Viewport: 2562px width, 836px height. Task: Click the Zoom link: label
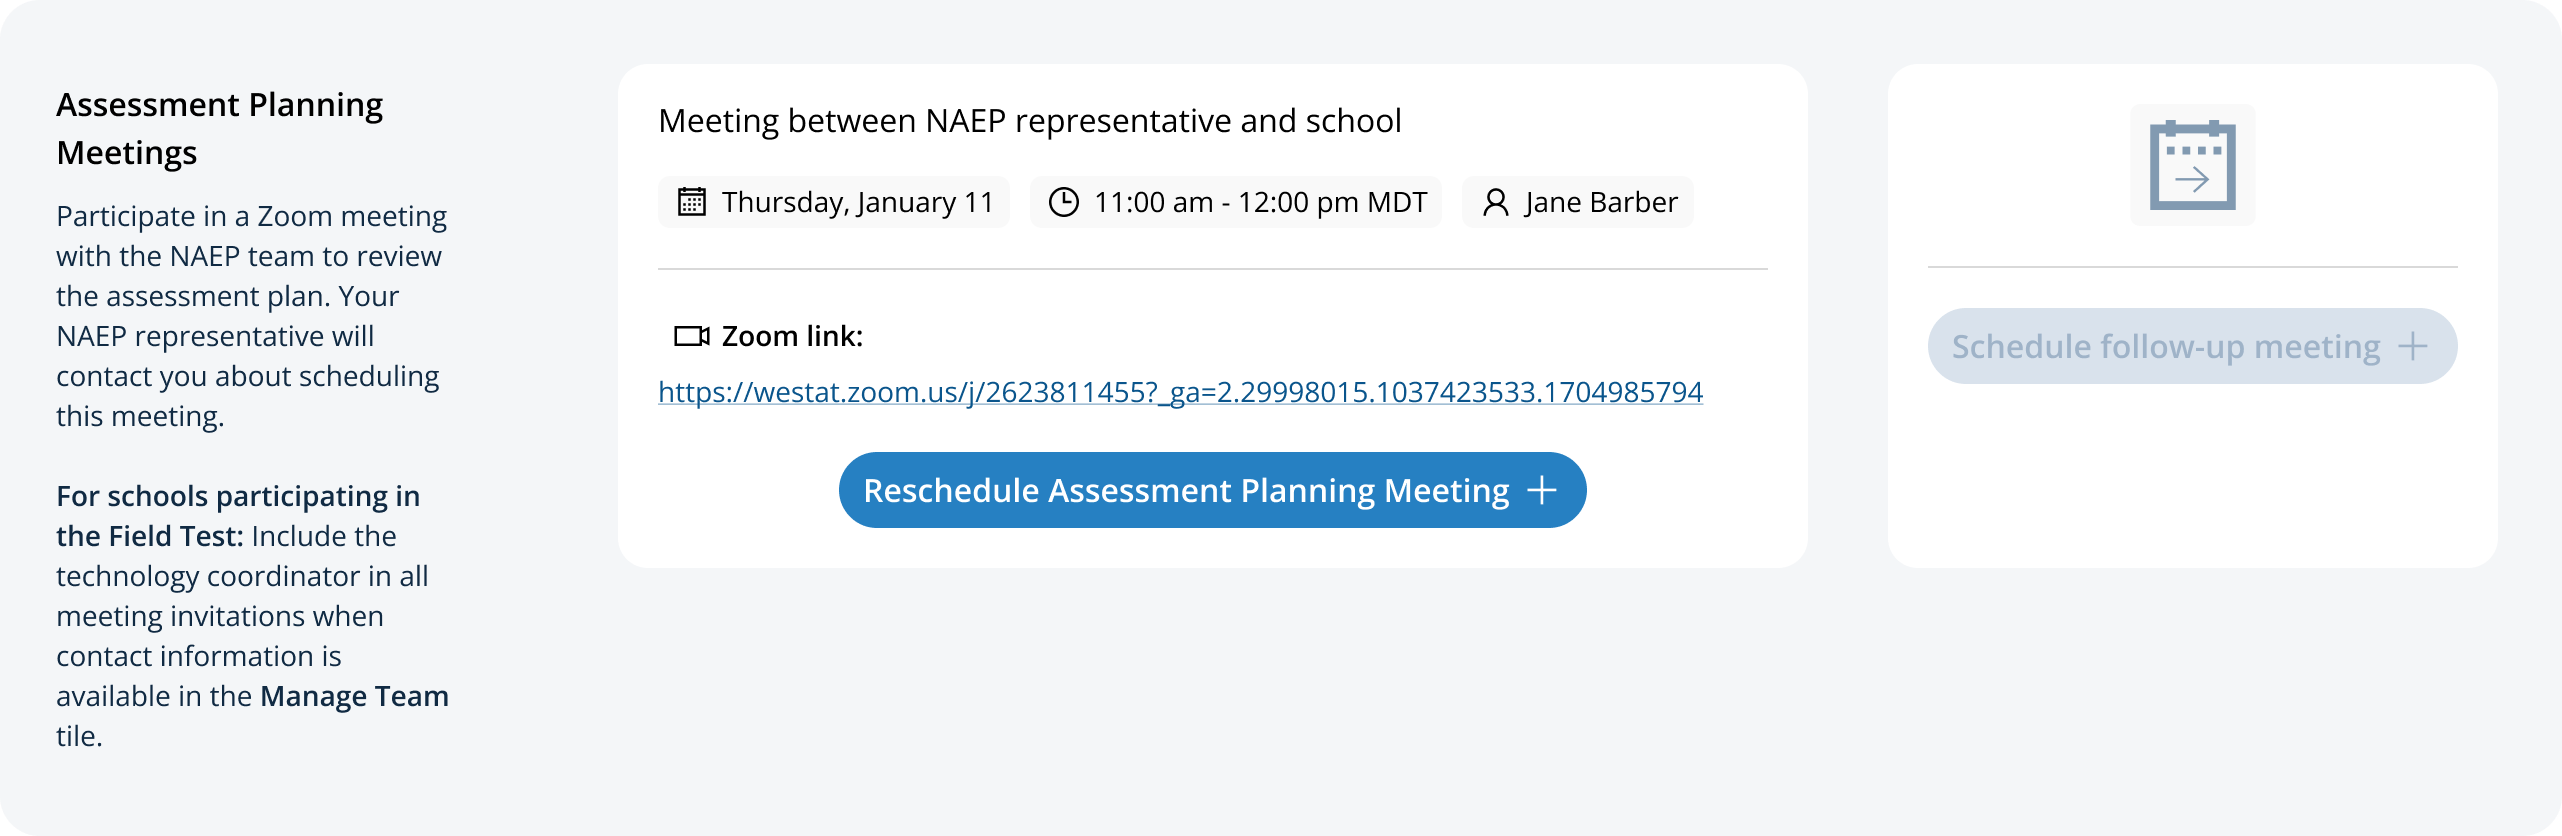pos(792,336)
